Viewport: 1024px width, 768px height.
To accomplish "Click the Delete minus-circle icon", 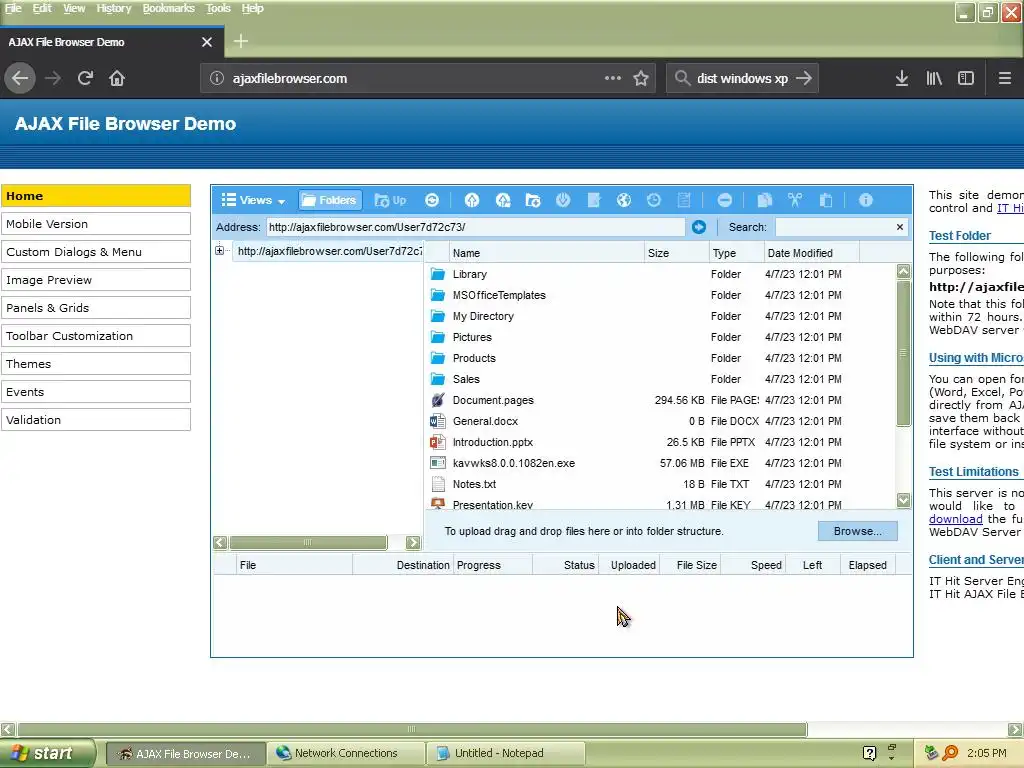I will (724, 200).
